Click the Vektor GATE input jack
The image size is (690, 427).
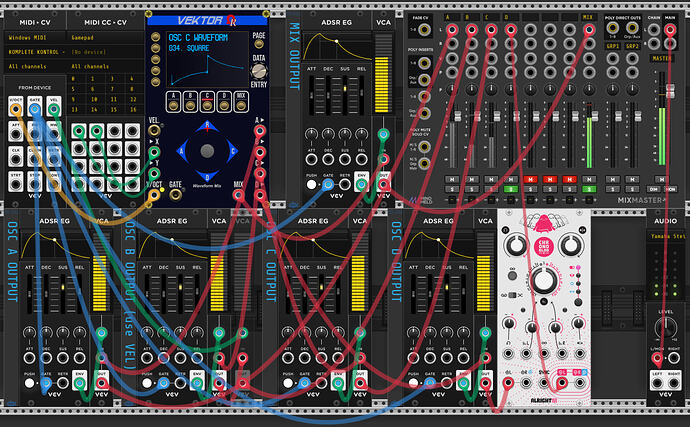point(175,194)
